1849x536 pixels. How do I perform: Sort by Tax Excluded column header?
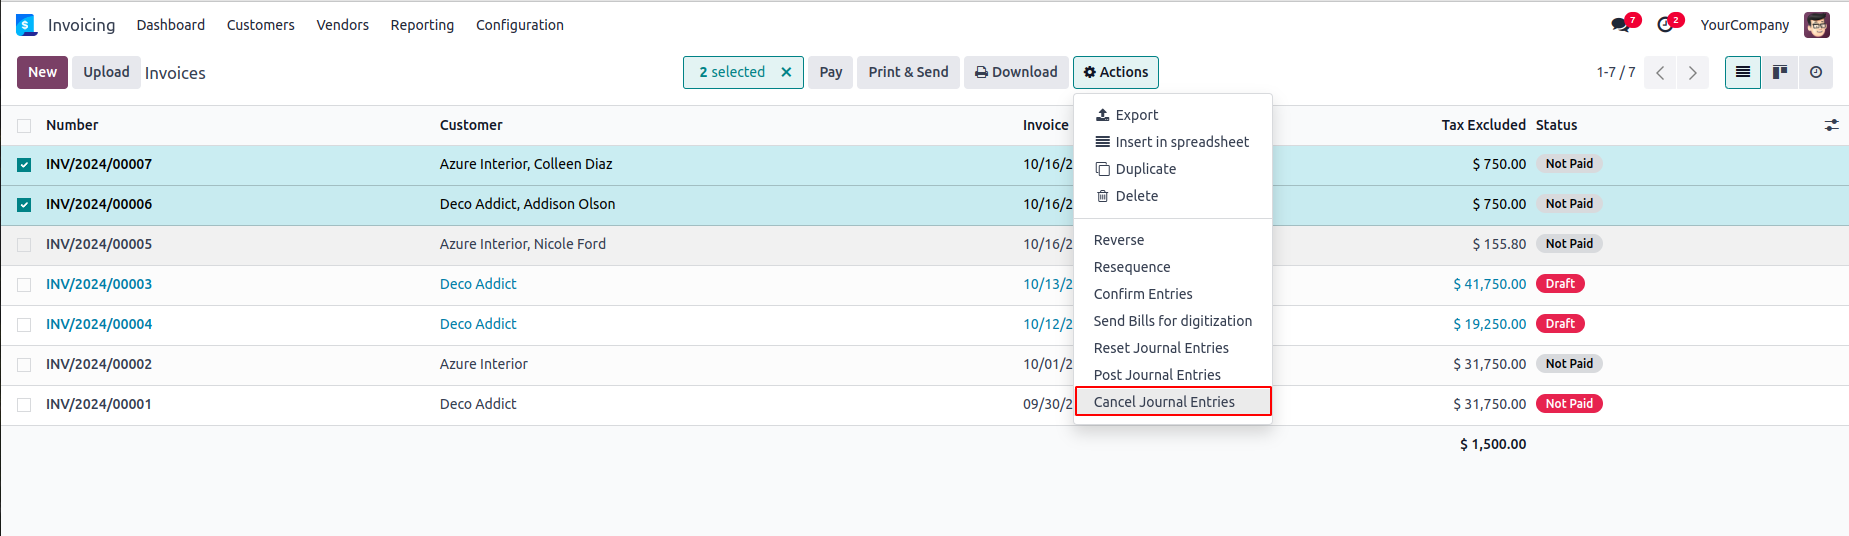click(x=1483, y=125)
